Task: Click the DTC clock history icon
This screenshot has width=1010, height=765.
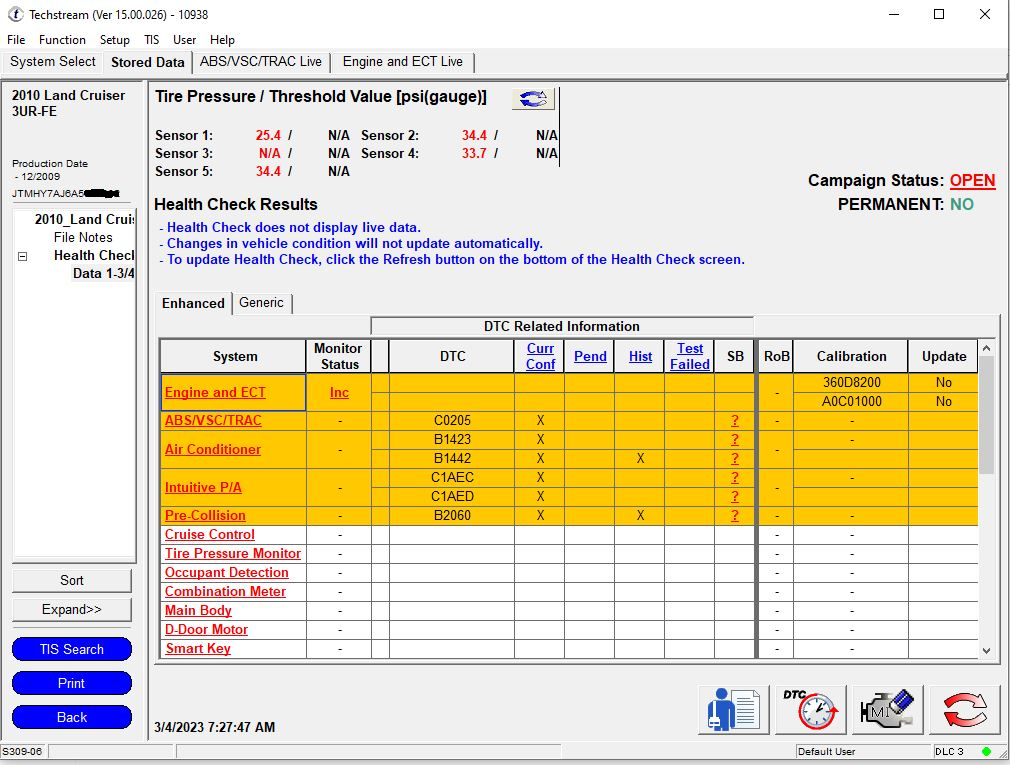Action: coord(811,710)
